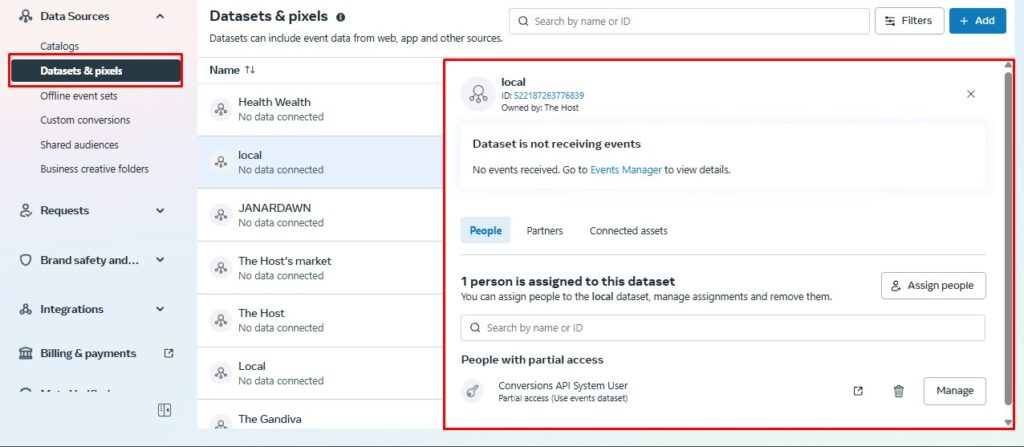Image resolution: width=1024 pixels, height=447 pixels.
Task: Close the local dataset details panel
Action: coord(970,94)
